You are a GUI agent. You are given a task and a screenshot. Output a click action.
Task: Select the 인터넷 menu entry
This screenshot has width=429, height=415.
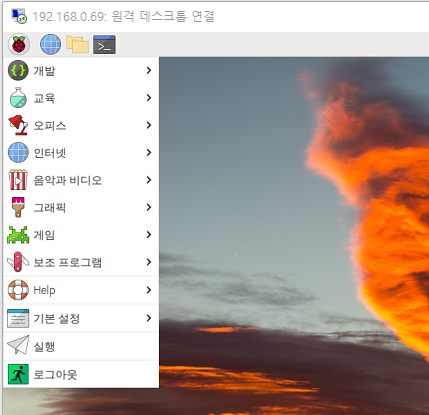[x=81, y=152]
